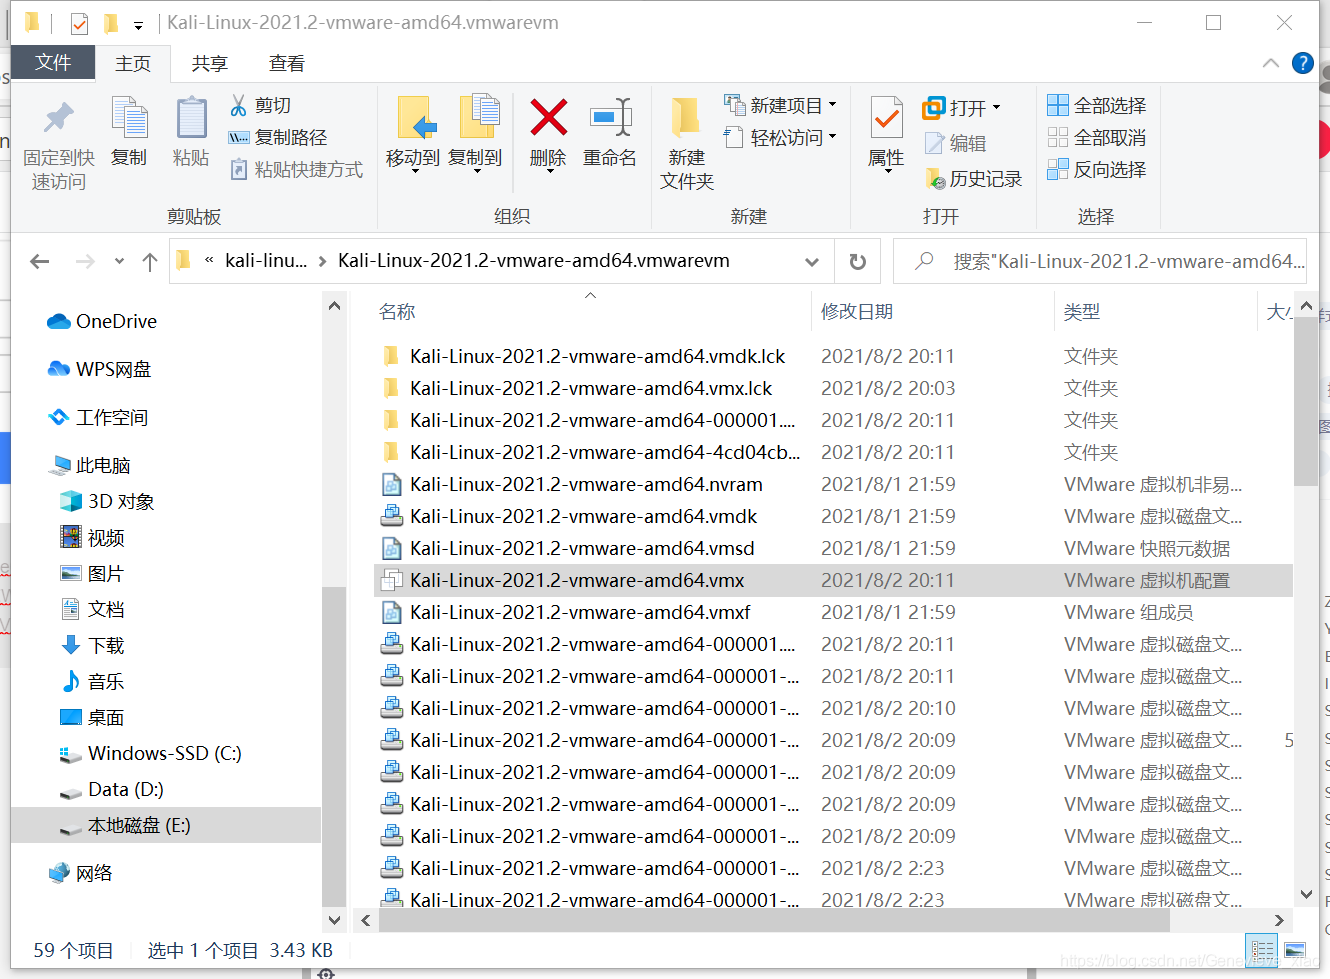The image size is (1330, 979).
Task: Click the kali-linu... breadcrumb segment
Action: (266, 261)
